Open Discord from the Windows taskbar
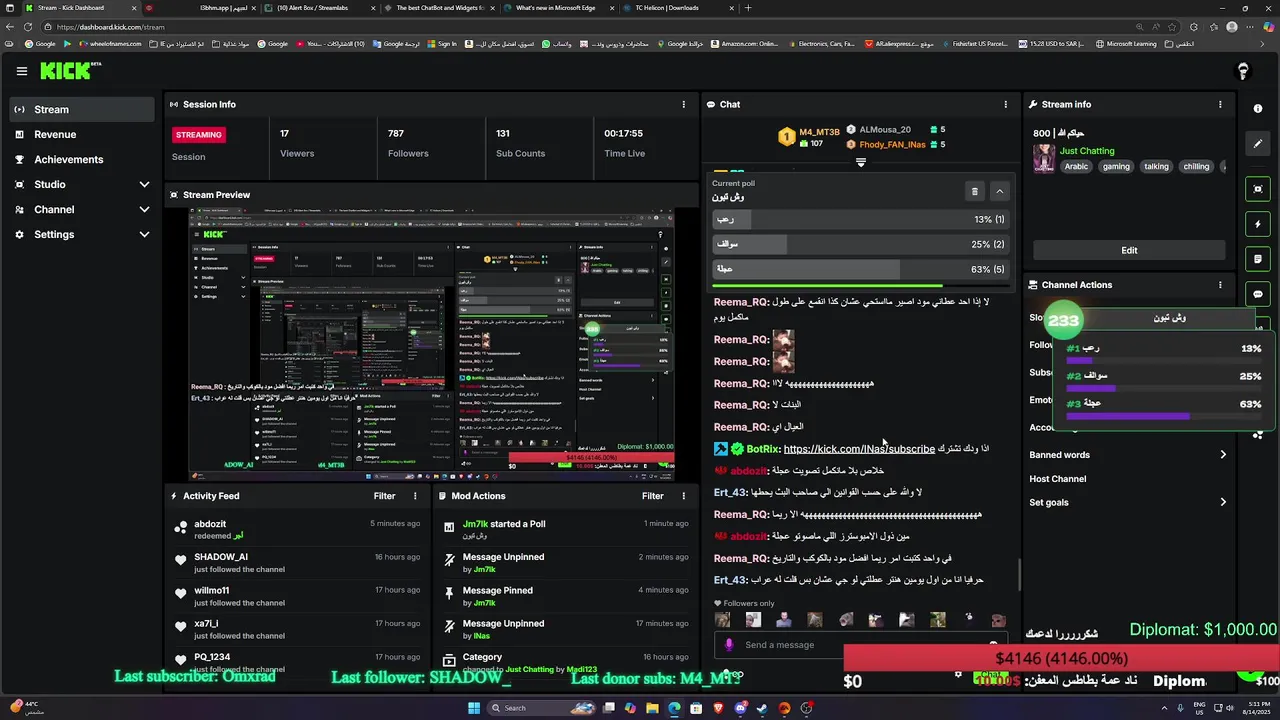 [740, 708]
